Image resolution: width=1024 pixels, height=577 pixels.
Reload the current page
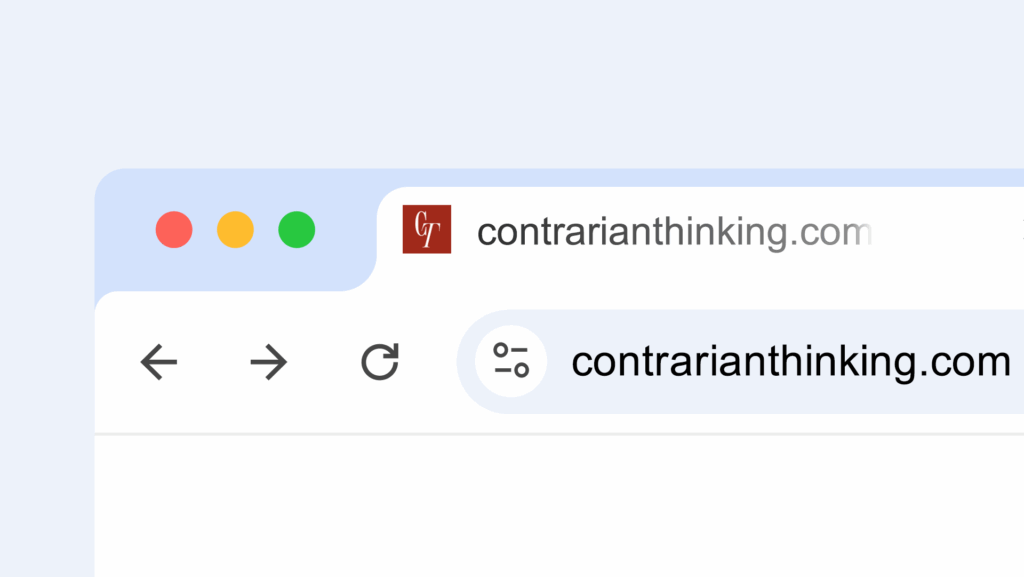point(380,362)
